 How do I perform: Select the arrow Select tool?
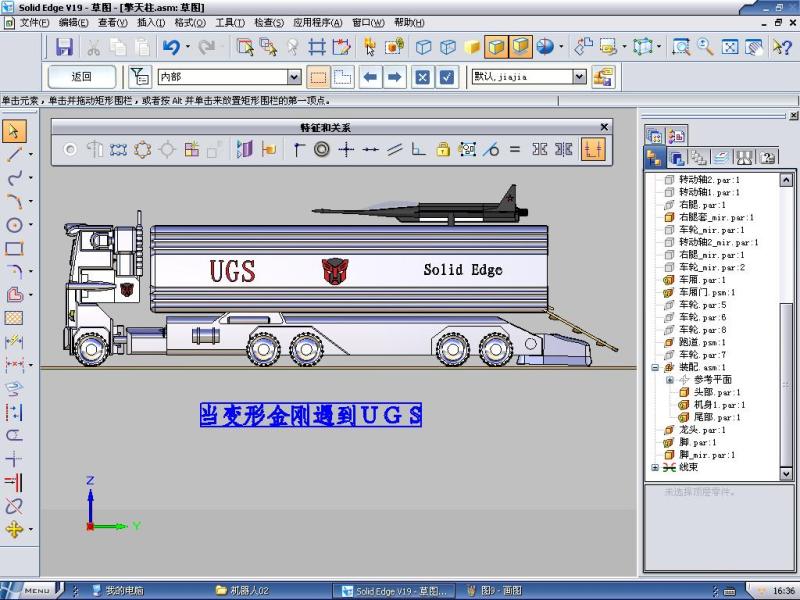[x=14, y=131]
